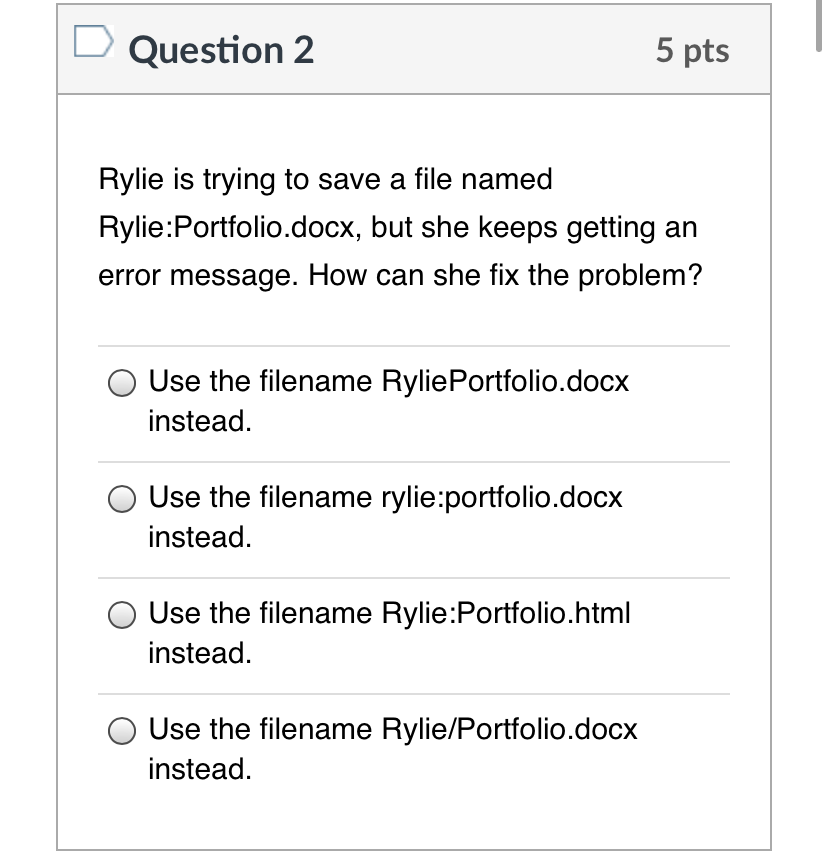This screenshot has height=854, width=828.
Task: Click the question prompt text about Rylie's file
Action: coord(400,227)
